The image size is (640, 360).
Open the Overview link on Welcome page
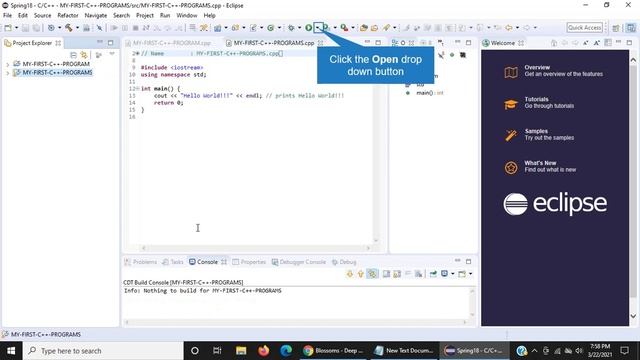(553, 71)
